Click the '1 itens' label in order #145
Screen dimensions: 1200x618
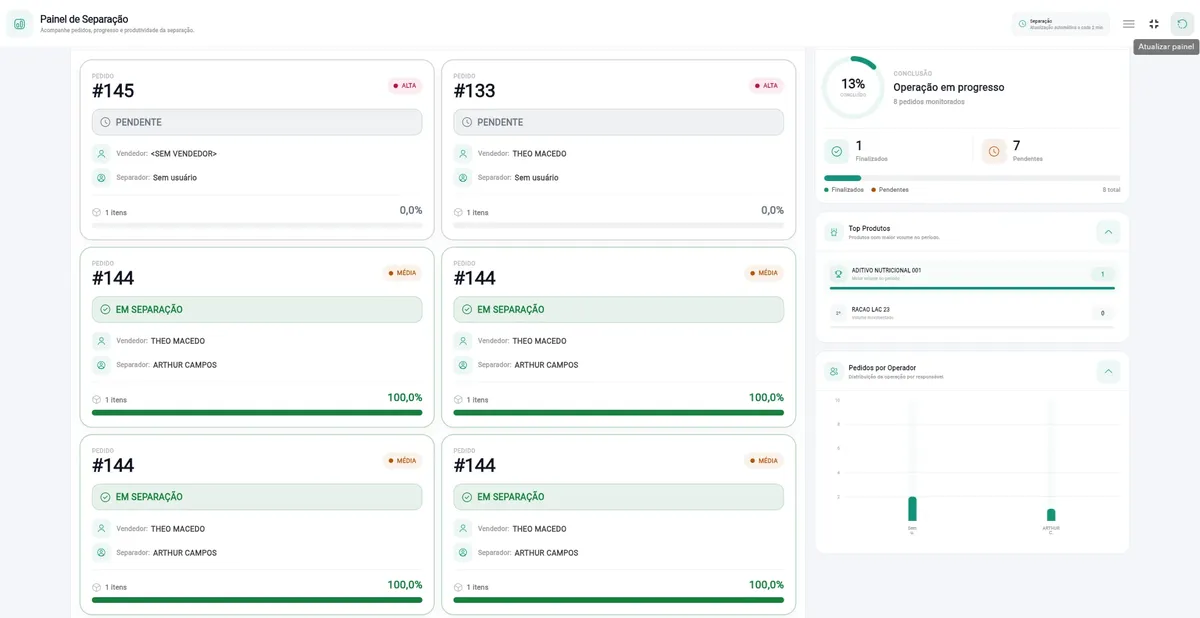(x=116, y=212)
